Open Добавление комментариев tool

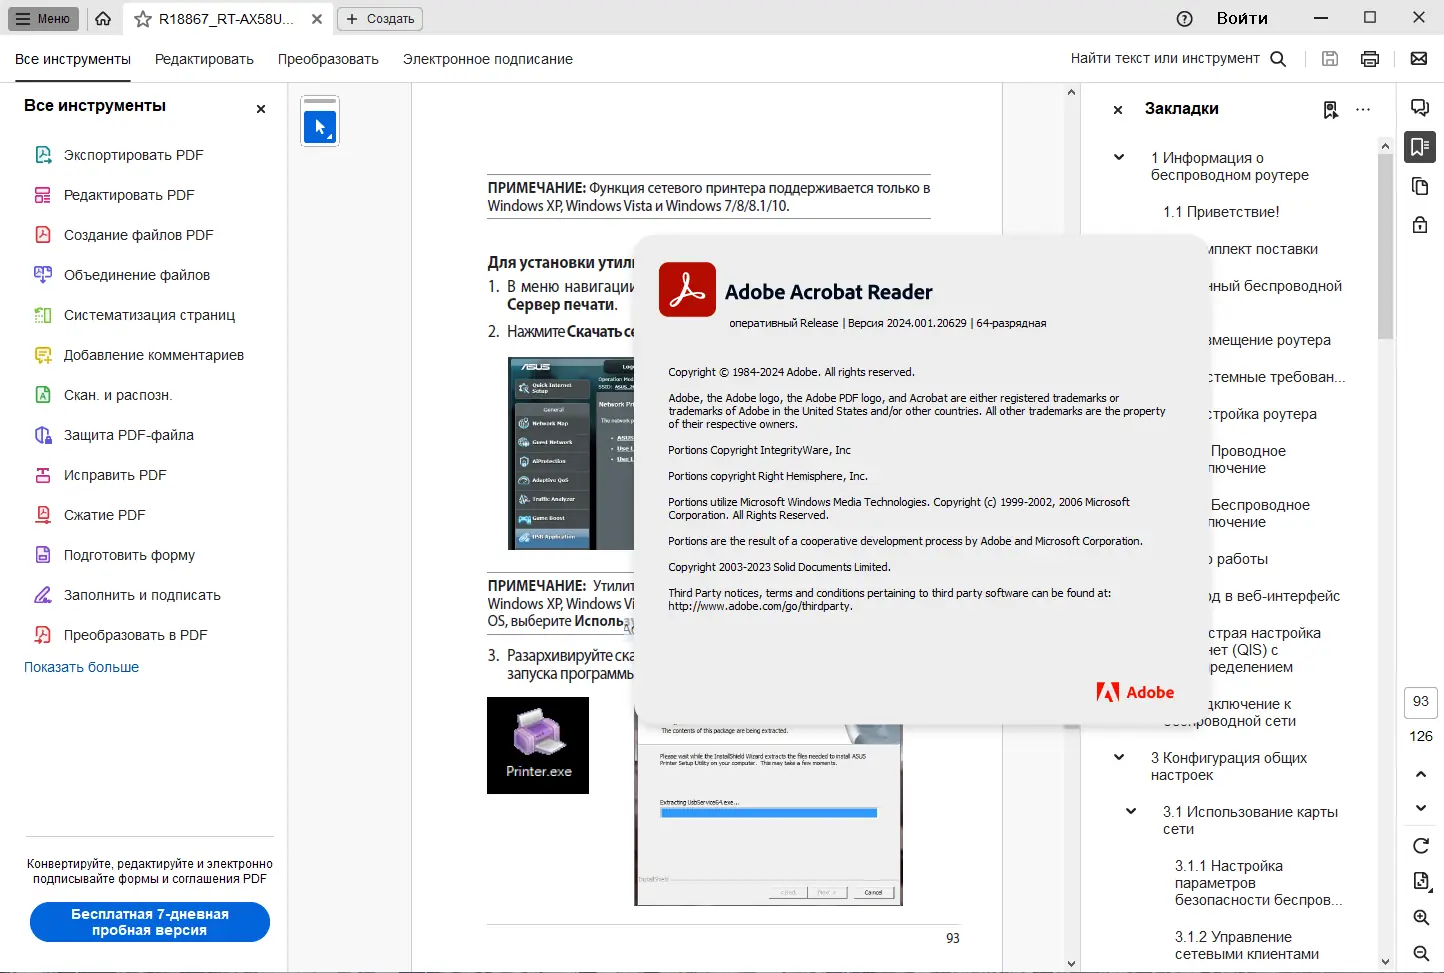[x=154, y=355]
